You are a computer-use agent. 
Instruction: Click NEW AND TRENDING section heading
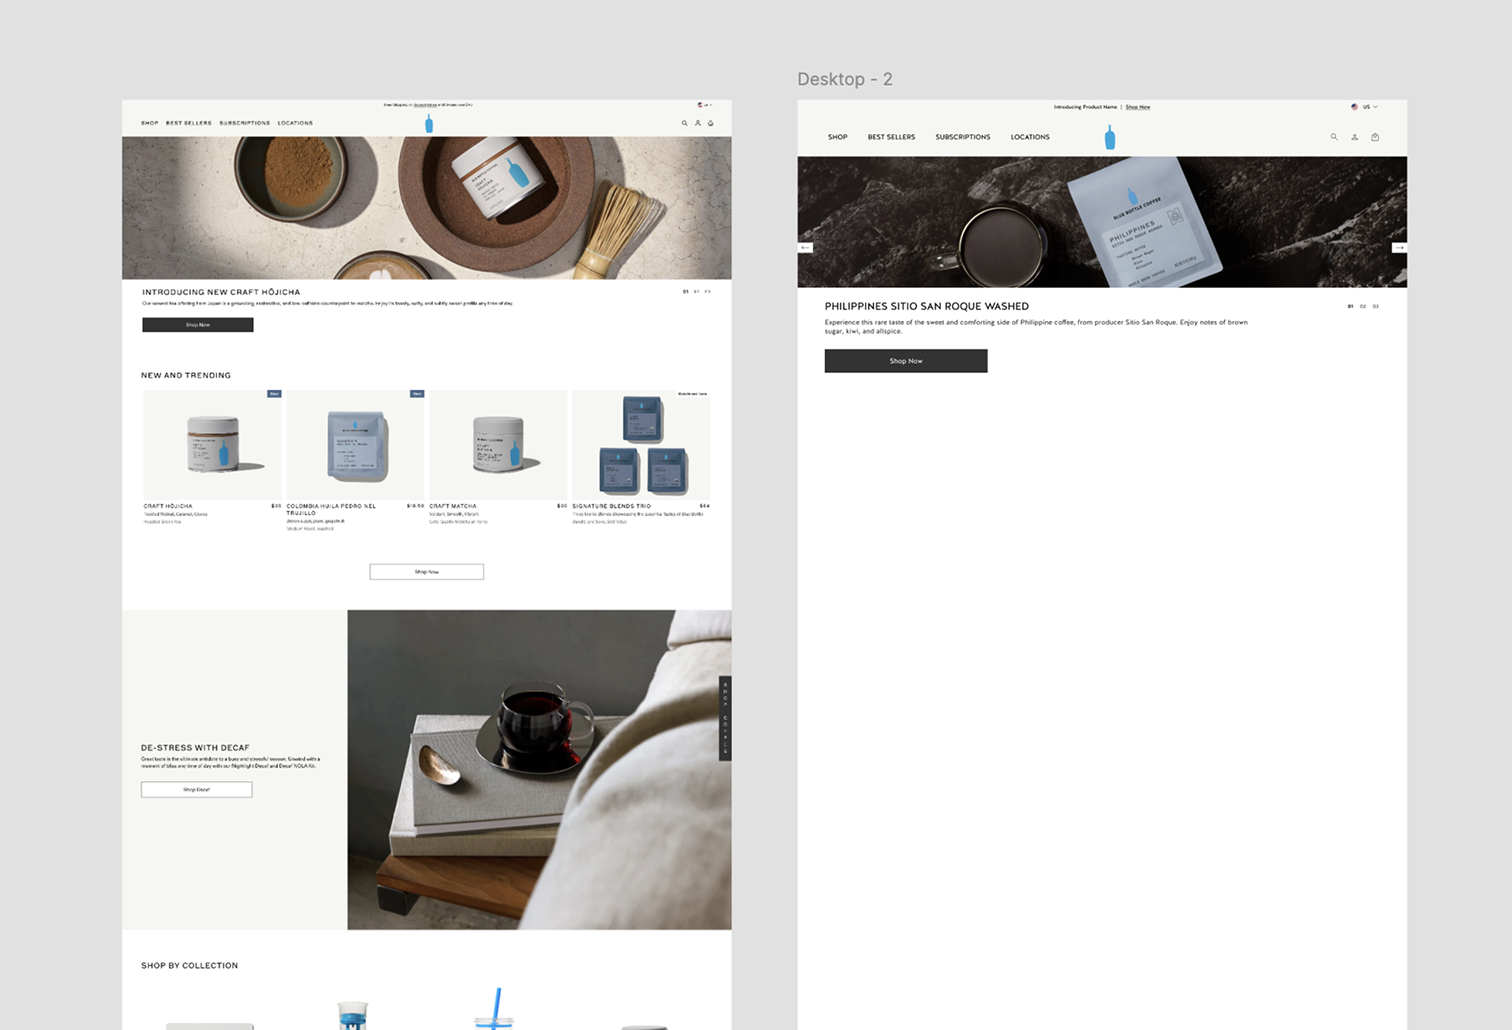[x=186, y=375]
